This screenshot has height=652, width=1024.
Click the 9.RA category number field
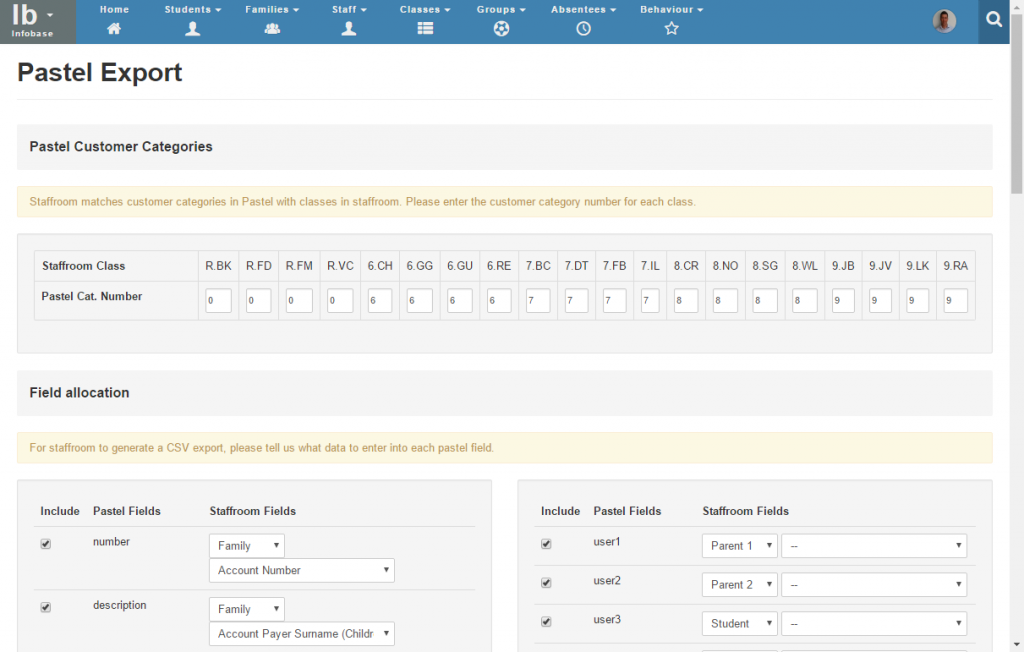955,301
